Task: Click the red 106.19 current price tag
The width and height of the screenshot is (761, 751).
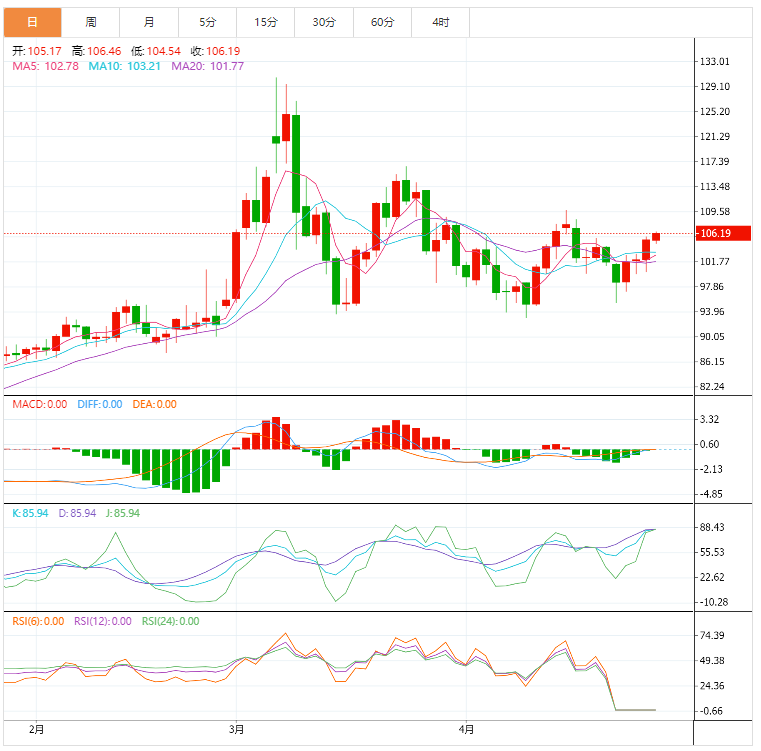Action: click(x=716, y=233)
